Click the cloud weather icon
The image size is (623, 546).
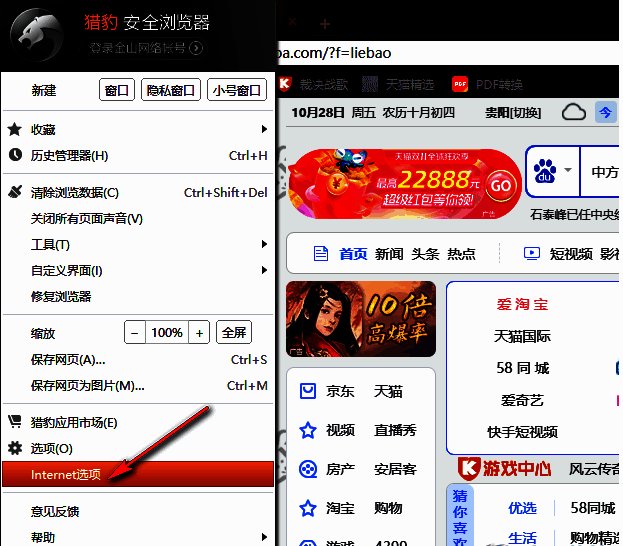click(574, 112)
